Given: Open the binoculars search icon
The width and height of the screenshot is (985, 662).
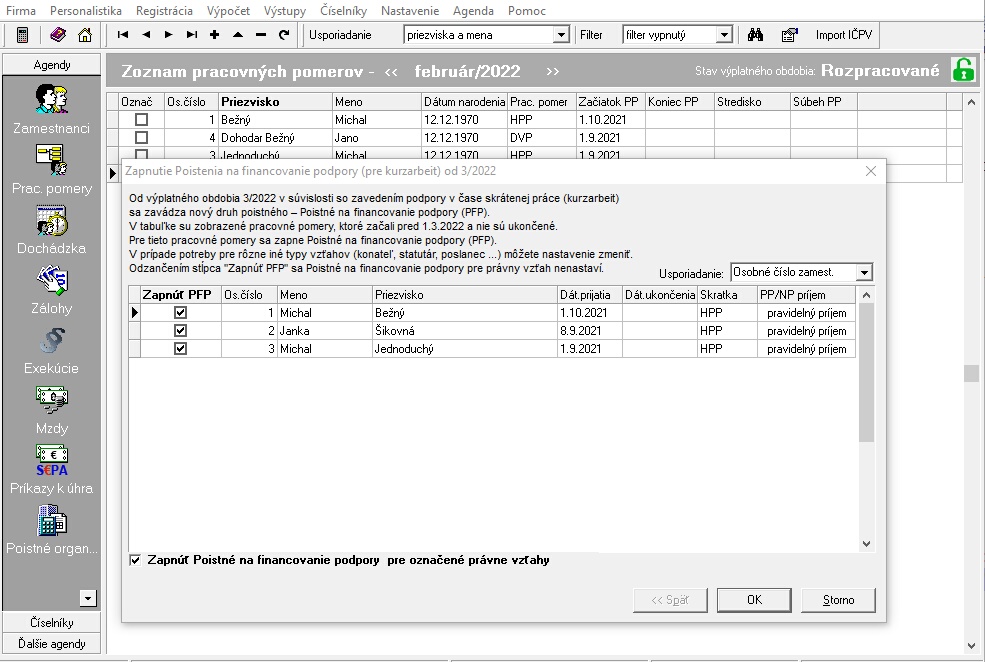Looking at the screenshot, I should tap(755, 35).
